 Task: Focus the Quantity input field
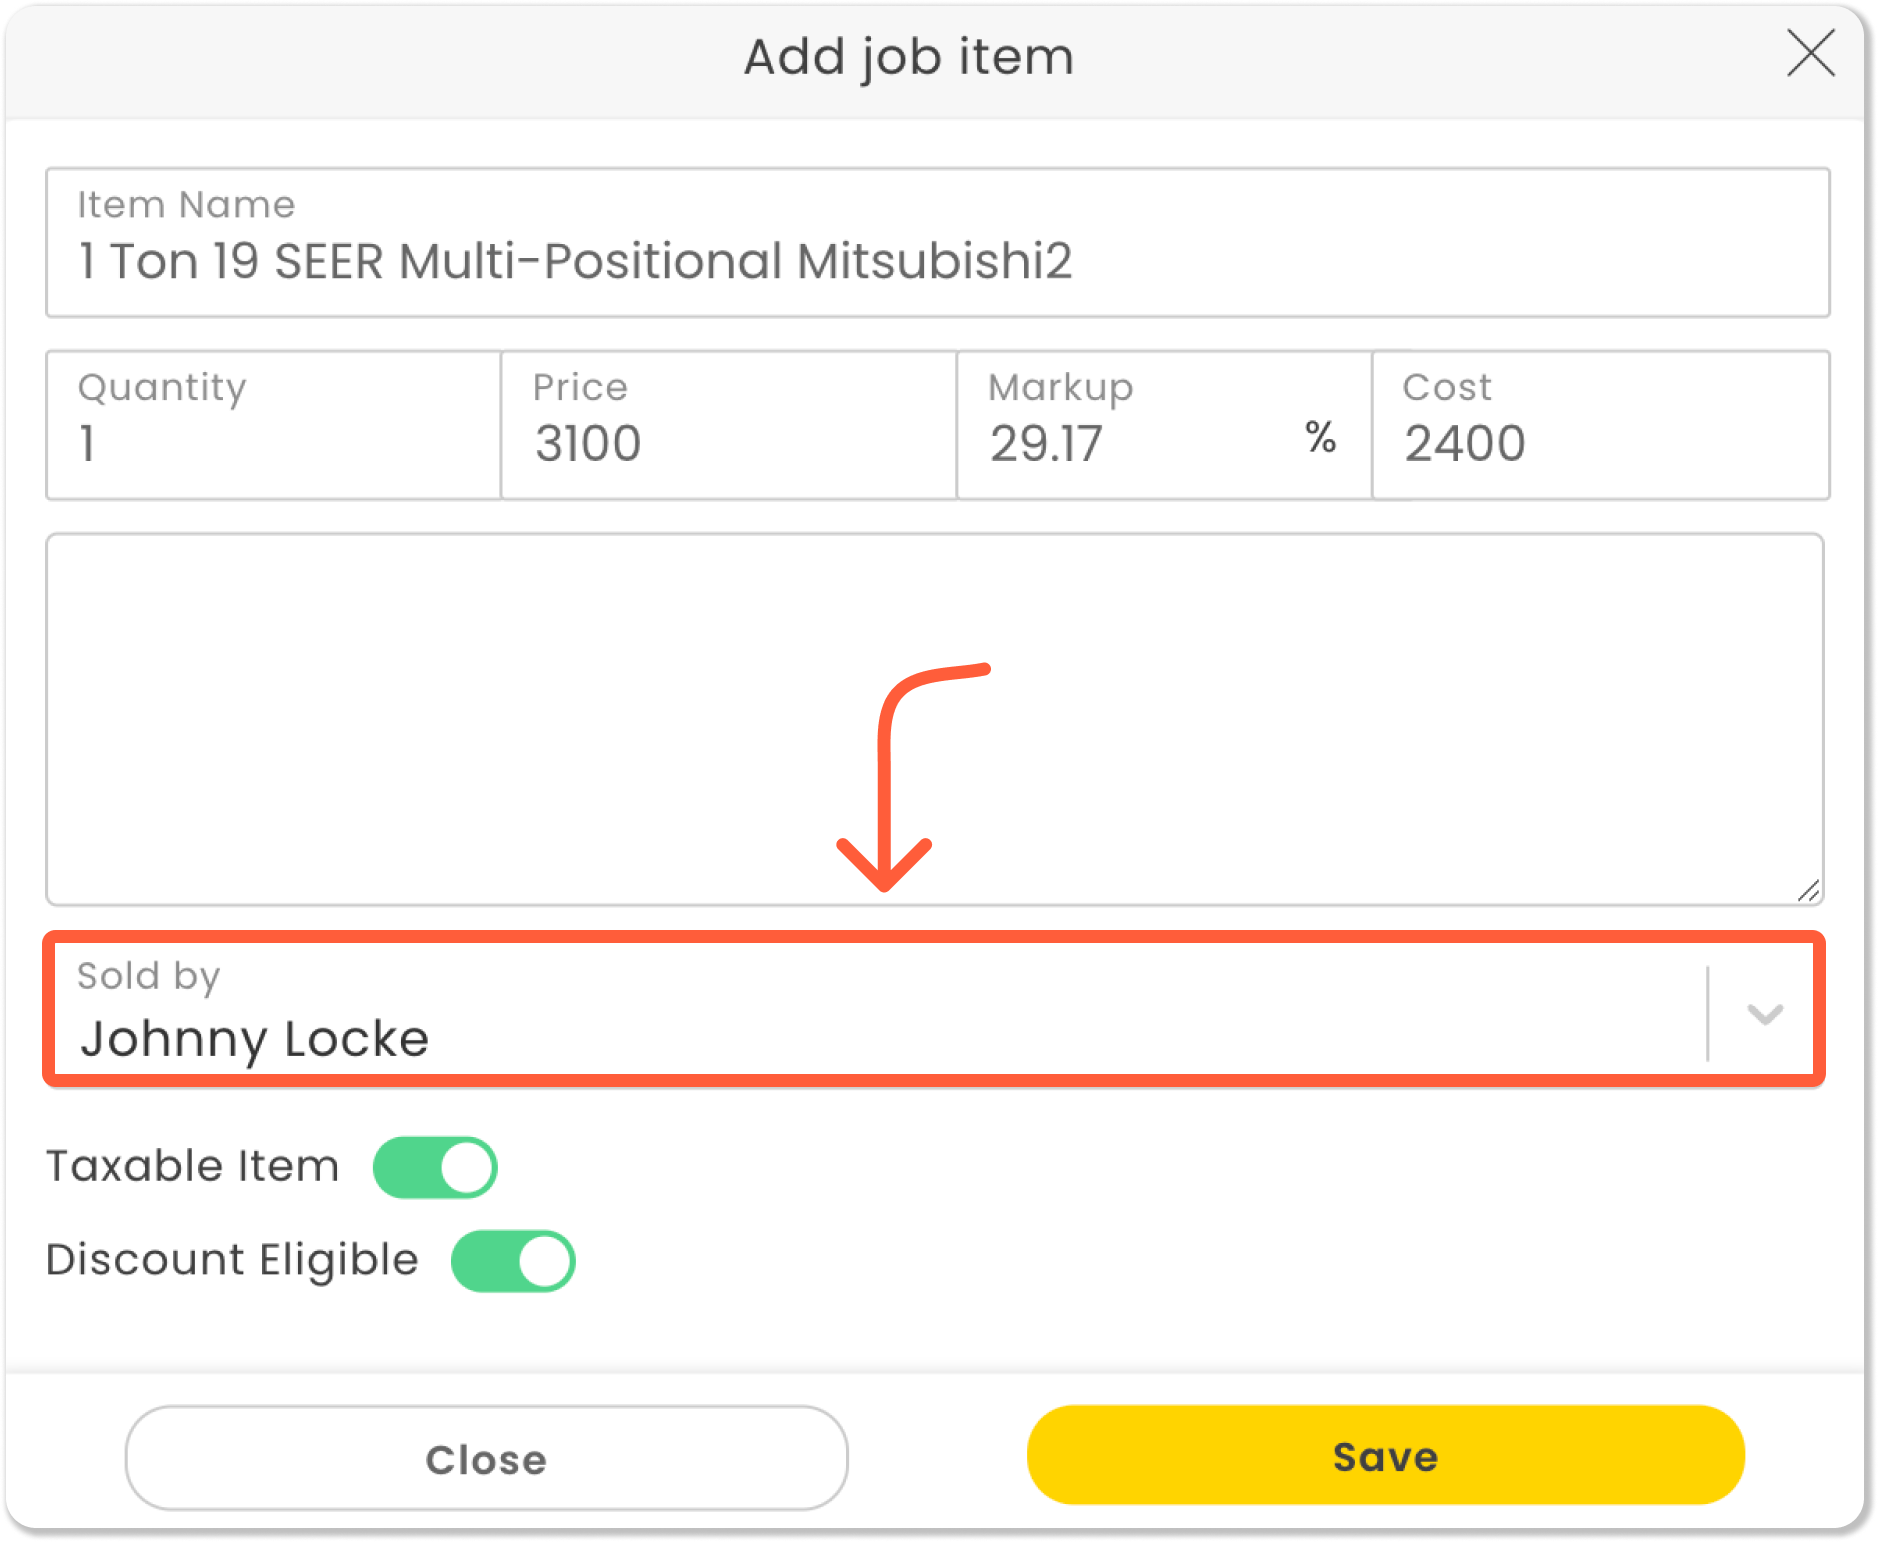pos(272,443)
